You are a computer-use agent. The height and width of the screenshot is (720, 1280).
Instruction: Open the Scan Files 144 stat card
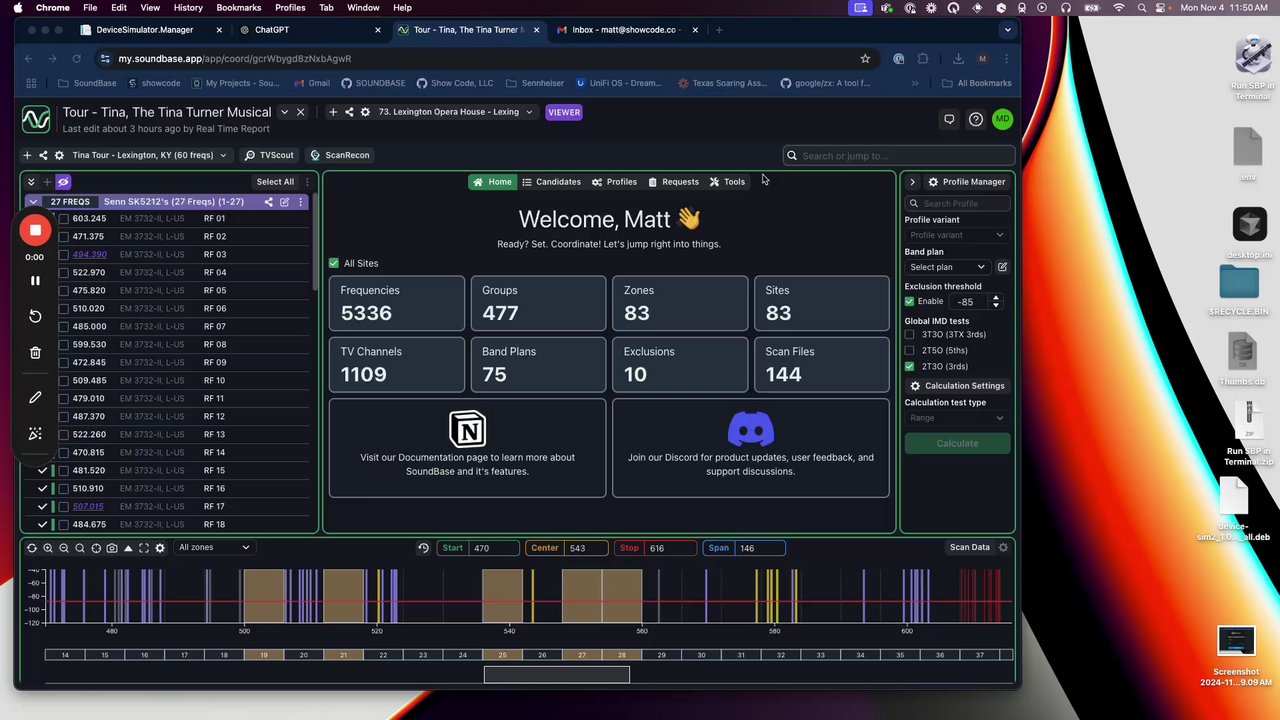point(822,363)
